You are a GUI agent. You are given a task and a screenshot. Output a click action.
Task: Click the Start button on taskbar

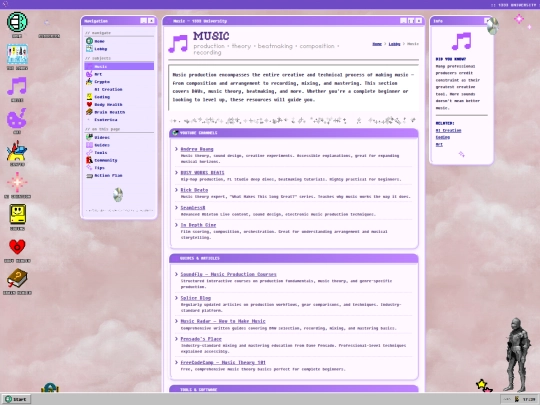tap(17, 399)
